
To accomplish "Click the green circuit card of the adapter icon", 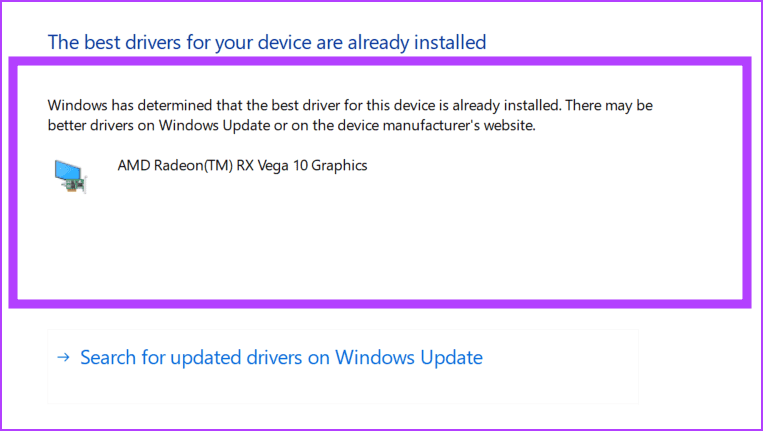I will point(75,185).
